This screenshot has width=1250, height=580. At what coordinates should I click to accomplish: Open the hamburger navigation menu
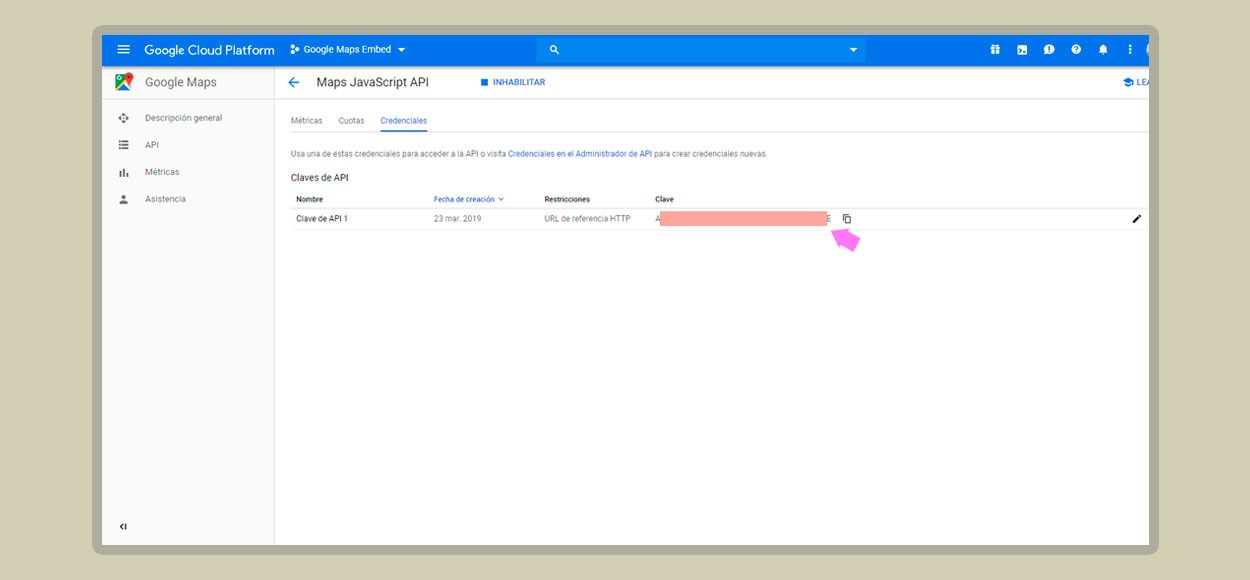click(x=123, y=50)
